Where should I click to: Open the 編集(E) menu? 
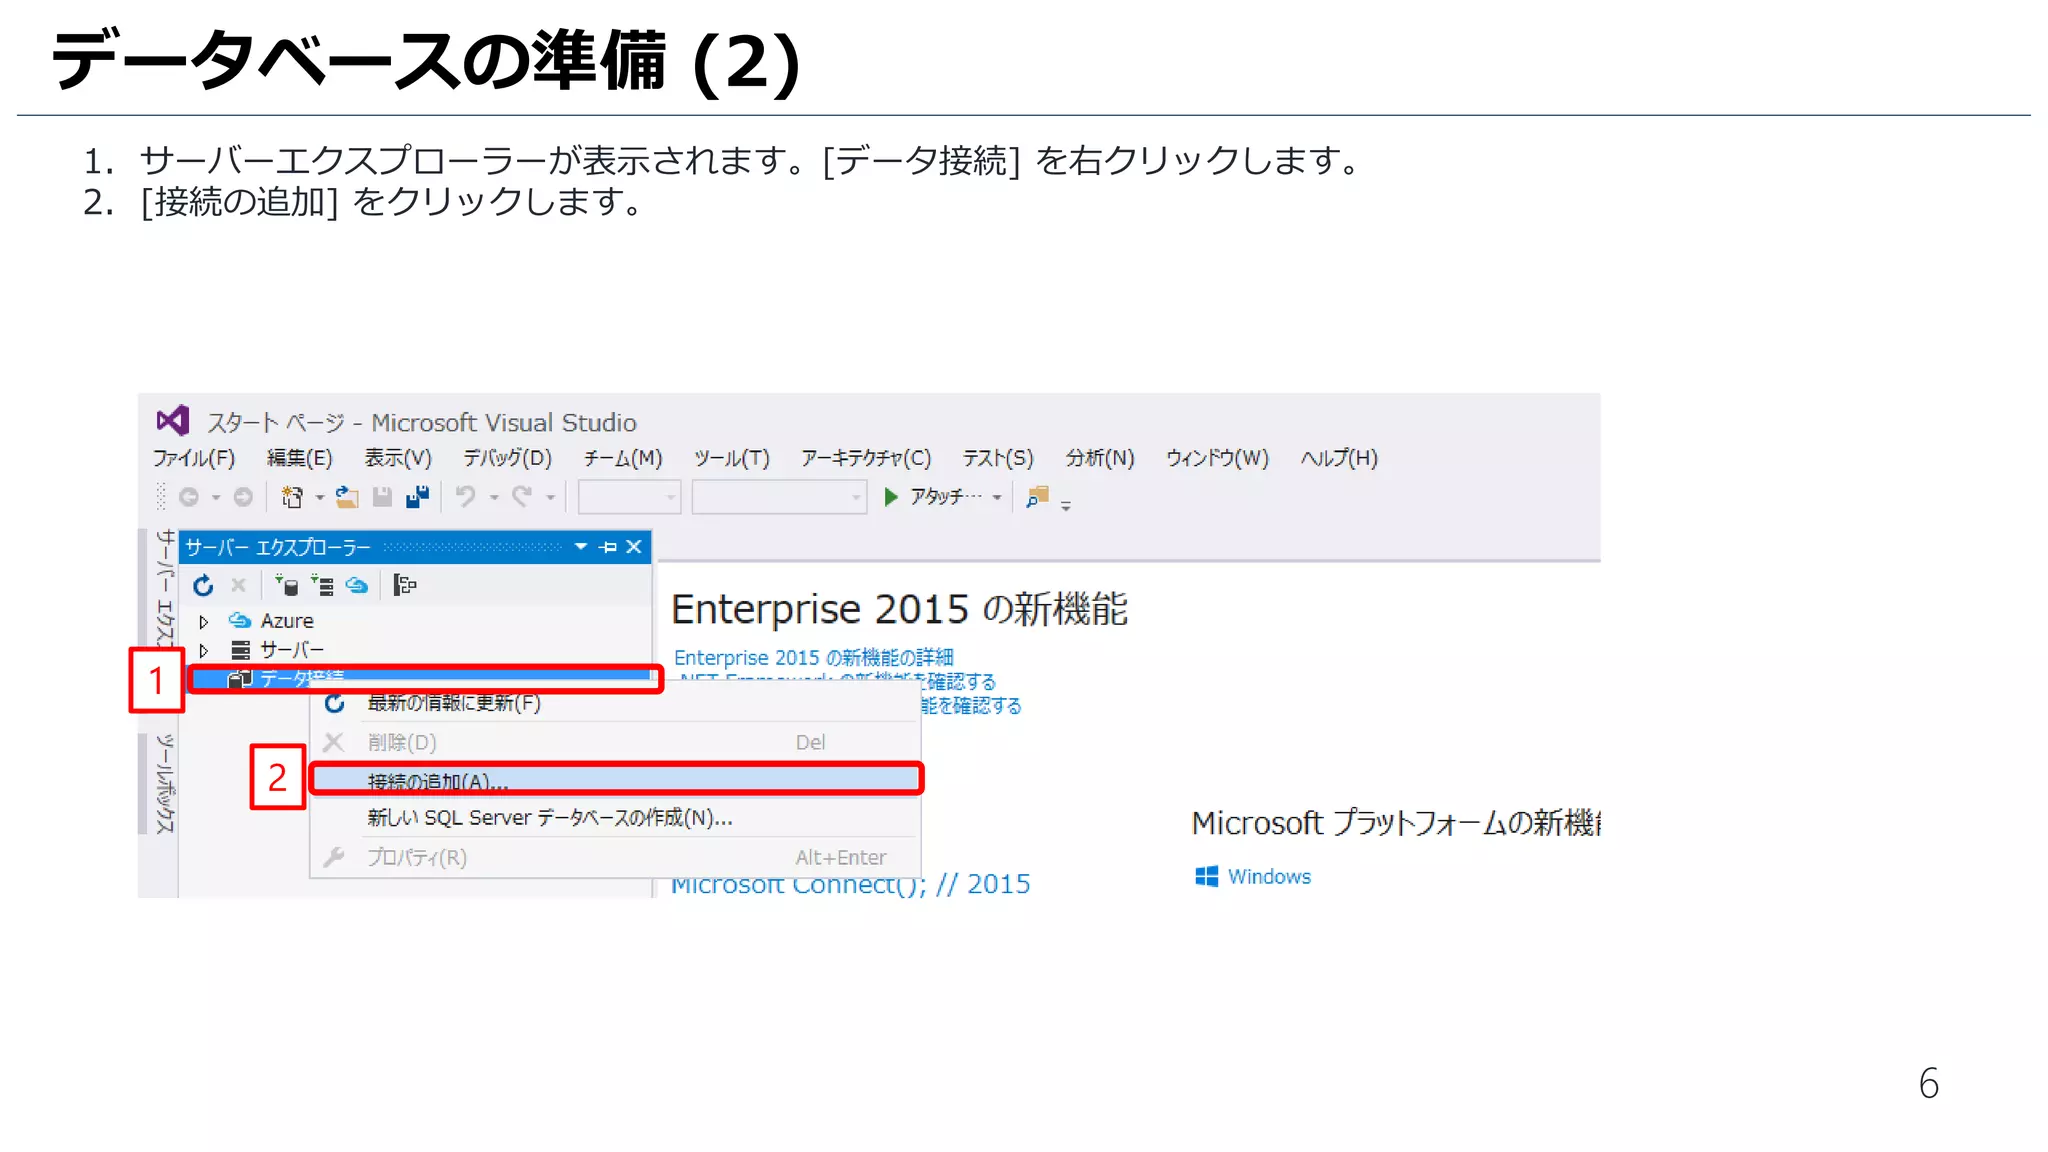click(x=299, y=458)
